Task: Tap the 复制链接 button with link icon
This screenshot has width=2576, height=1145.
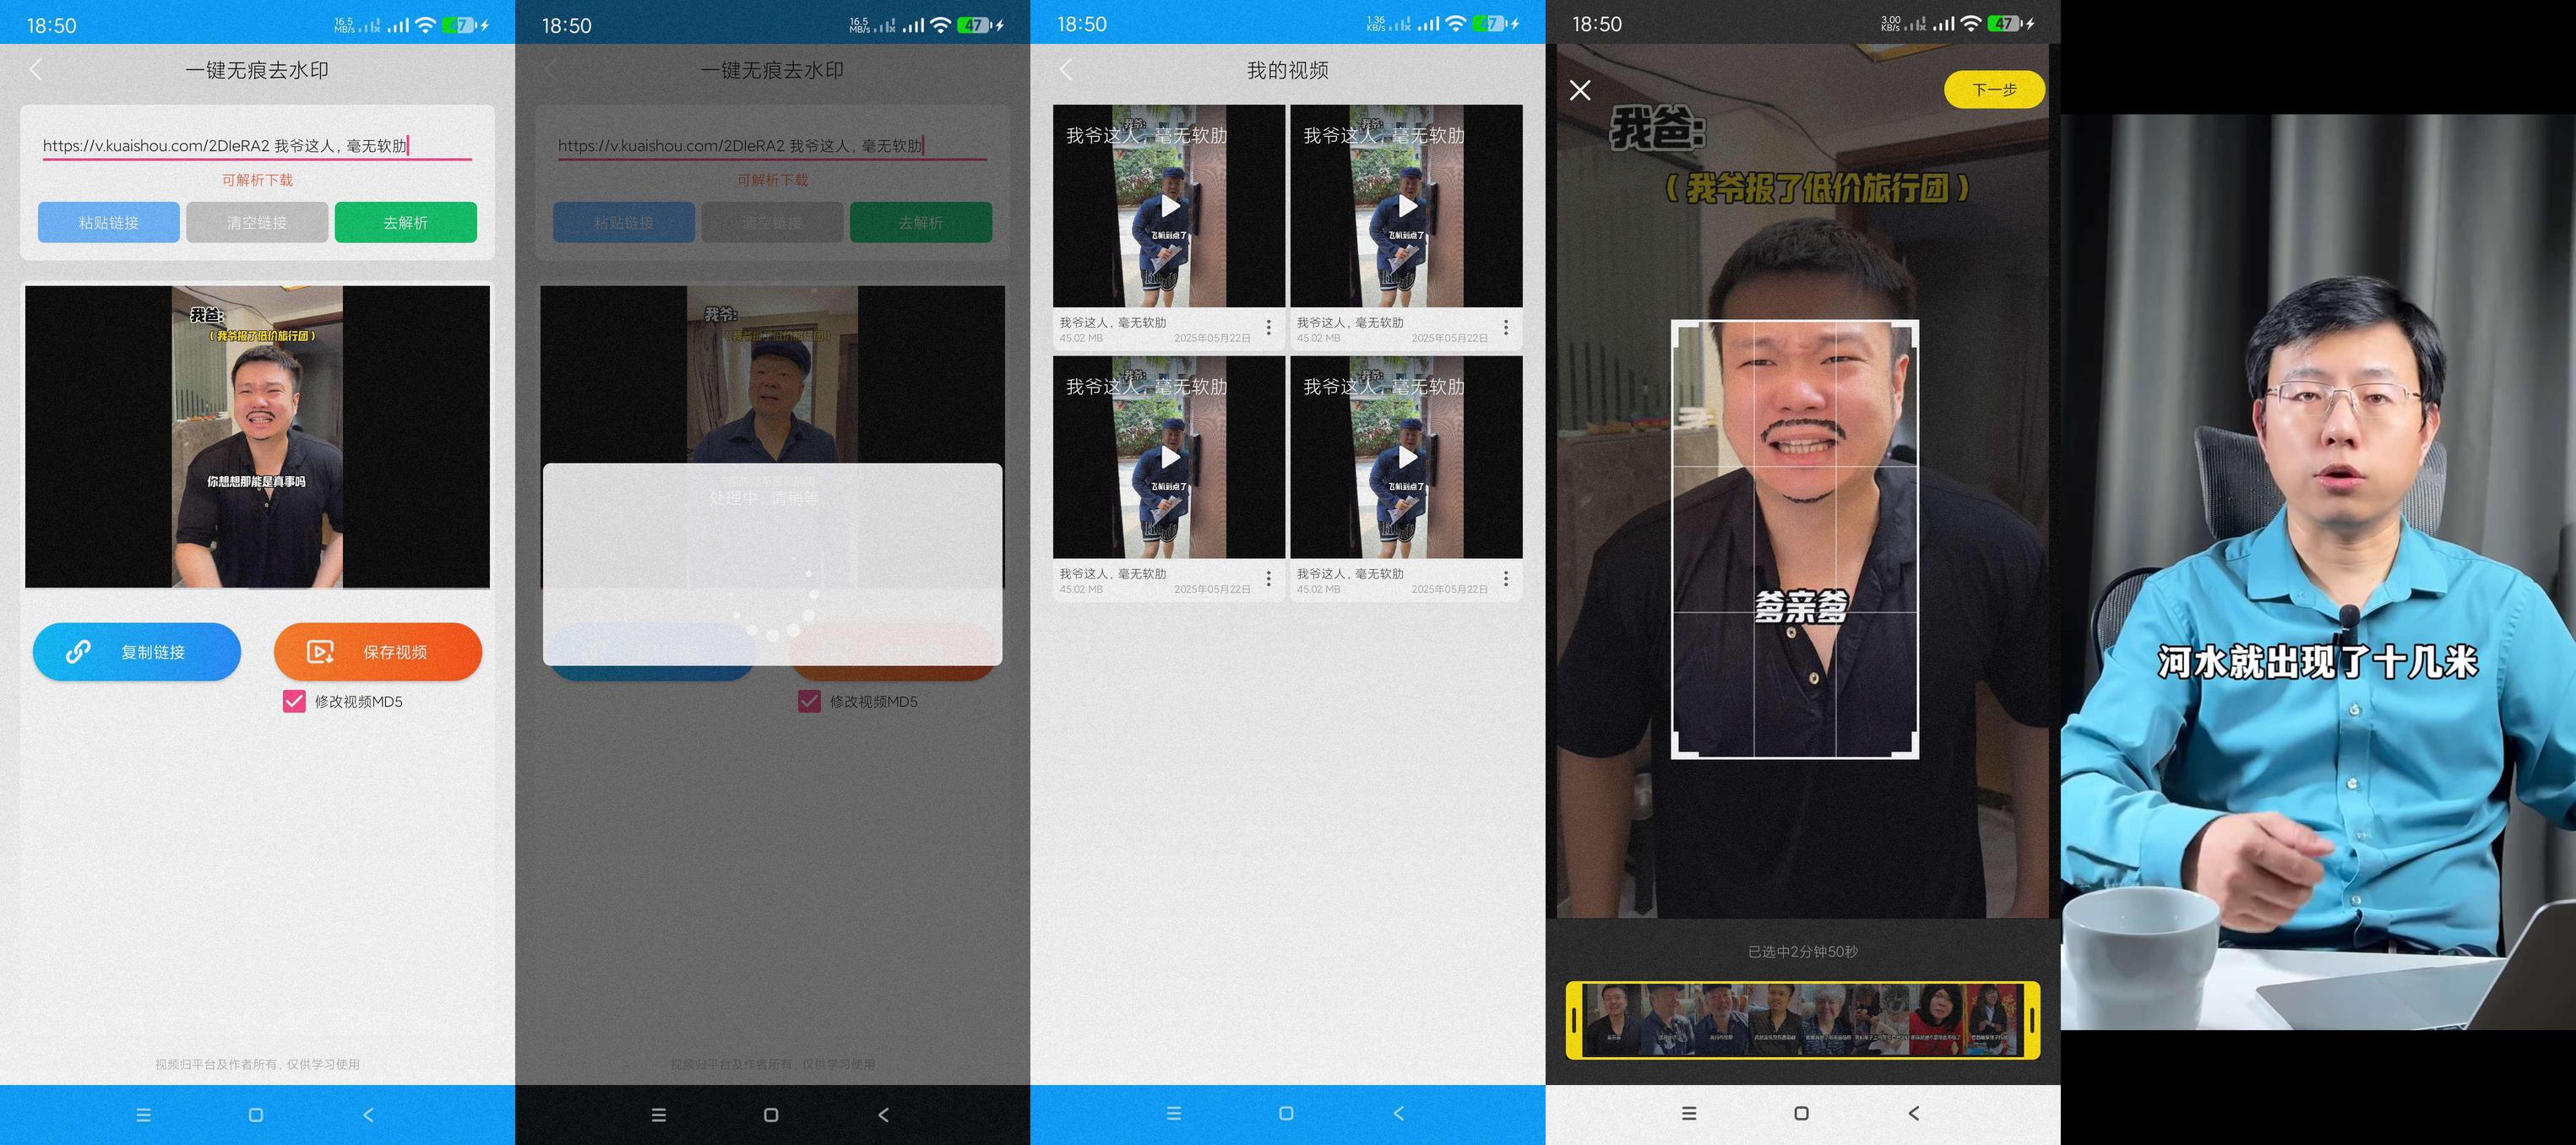Action: 137,652
